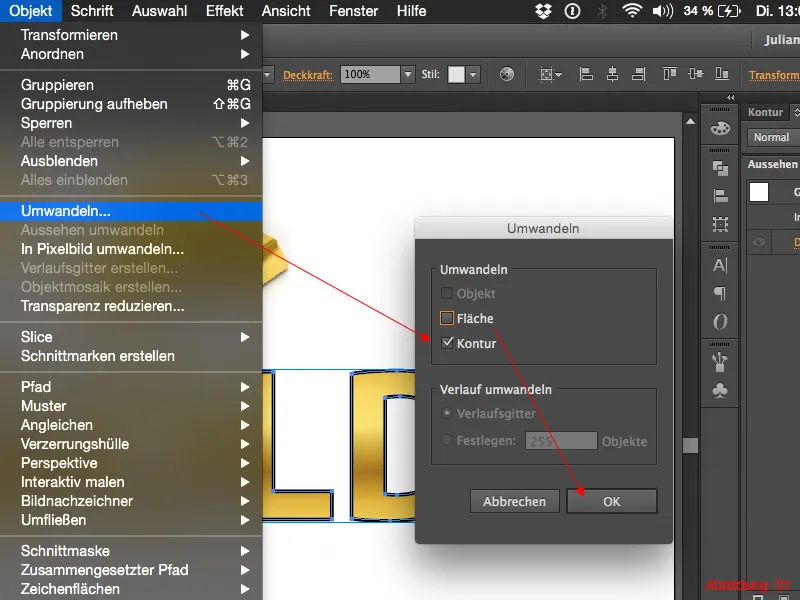Open the Deckkraft opacity link
Viewport: 800px width, 600px height.
pyautogui.click(x=308, y=75)
